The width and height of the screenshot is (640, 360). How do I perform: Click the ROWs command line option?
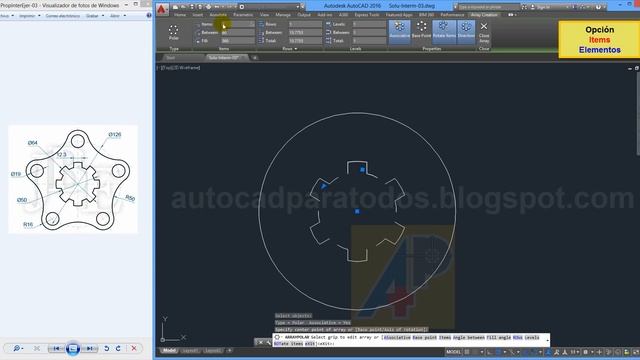[x=518, y=338]
